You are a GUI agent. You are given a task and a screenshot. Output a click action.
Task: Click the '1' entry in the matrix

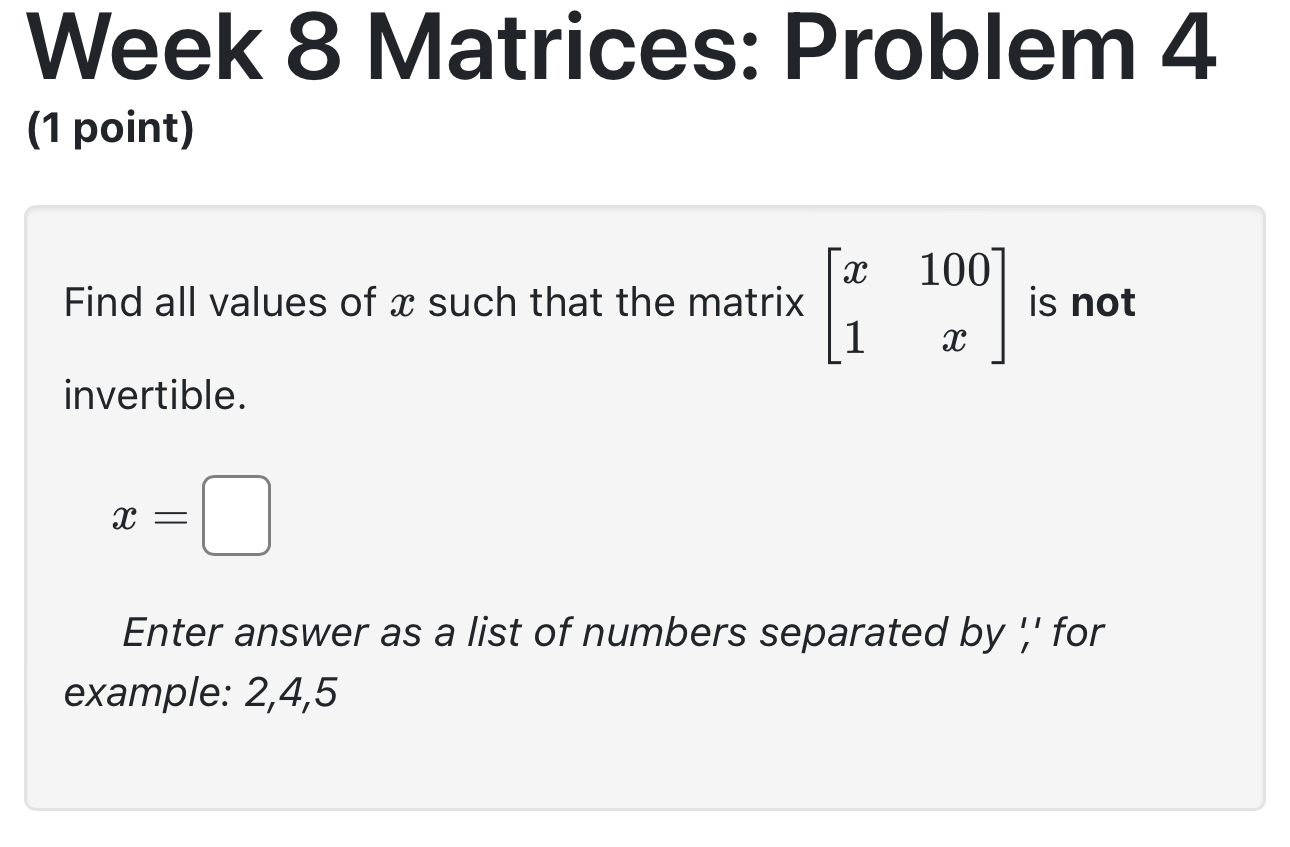pos(854,336)
